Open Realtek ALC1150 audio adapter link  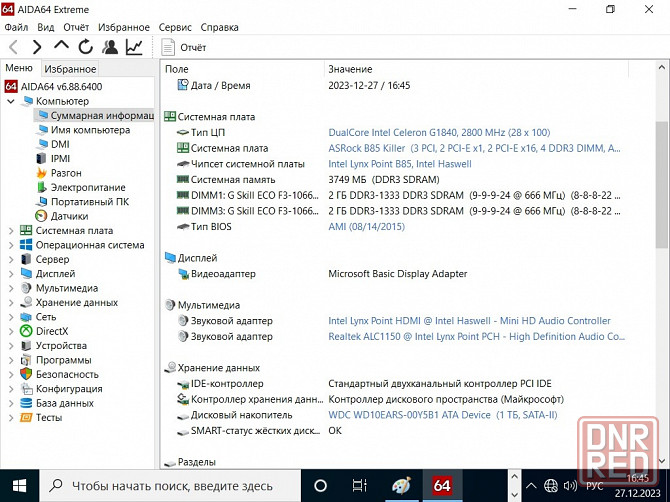click(x=476, y=337)
